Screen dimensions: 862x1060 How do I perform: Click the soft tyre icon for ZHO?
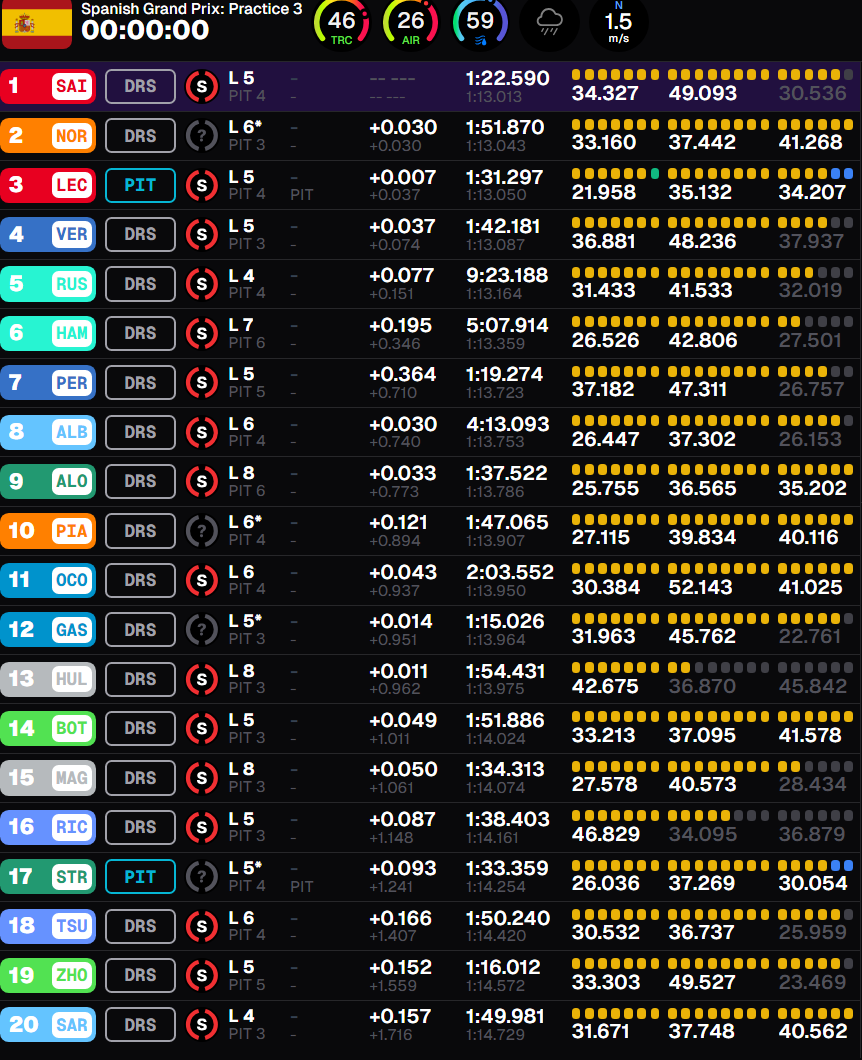click(201, 975)
